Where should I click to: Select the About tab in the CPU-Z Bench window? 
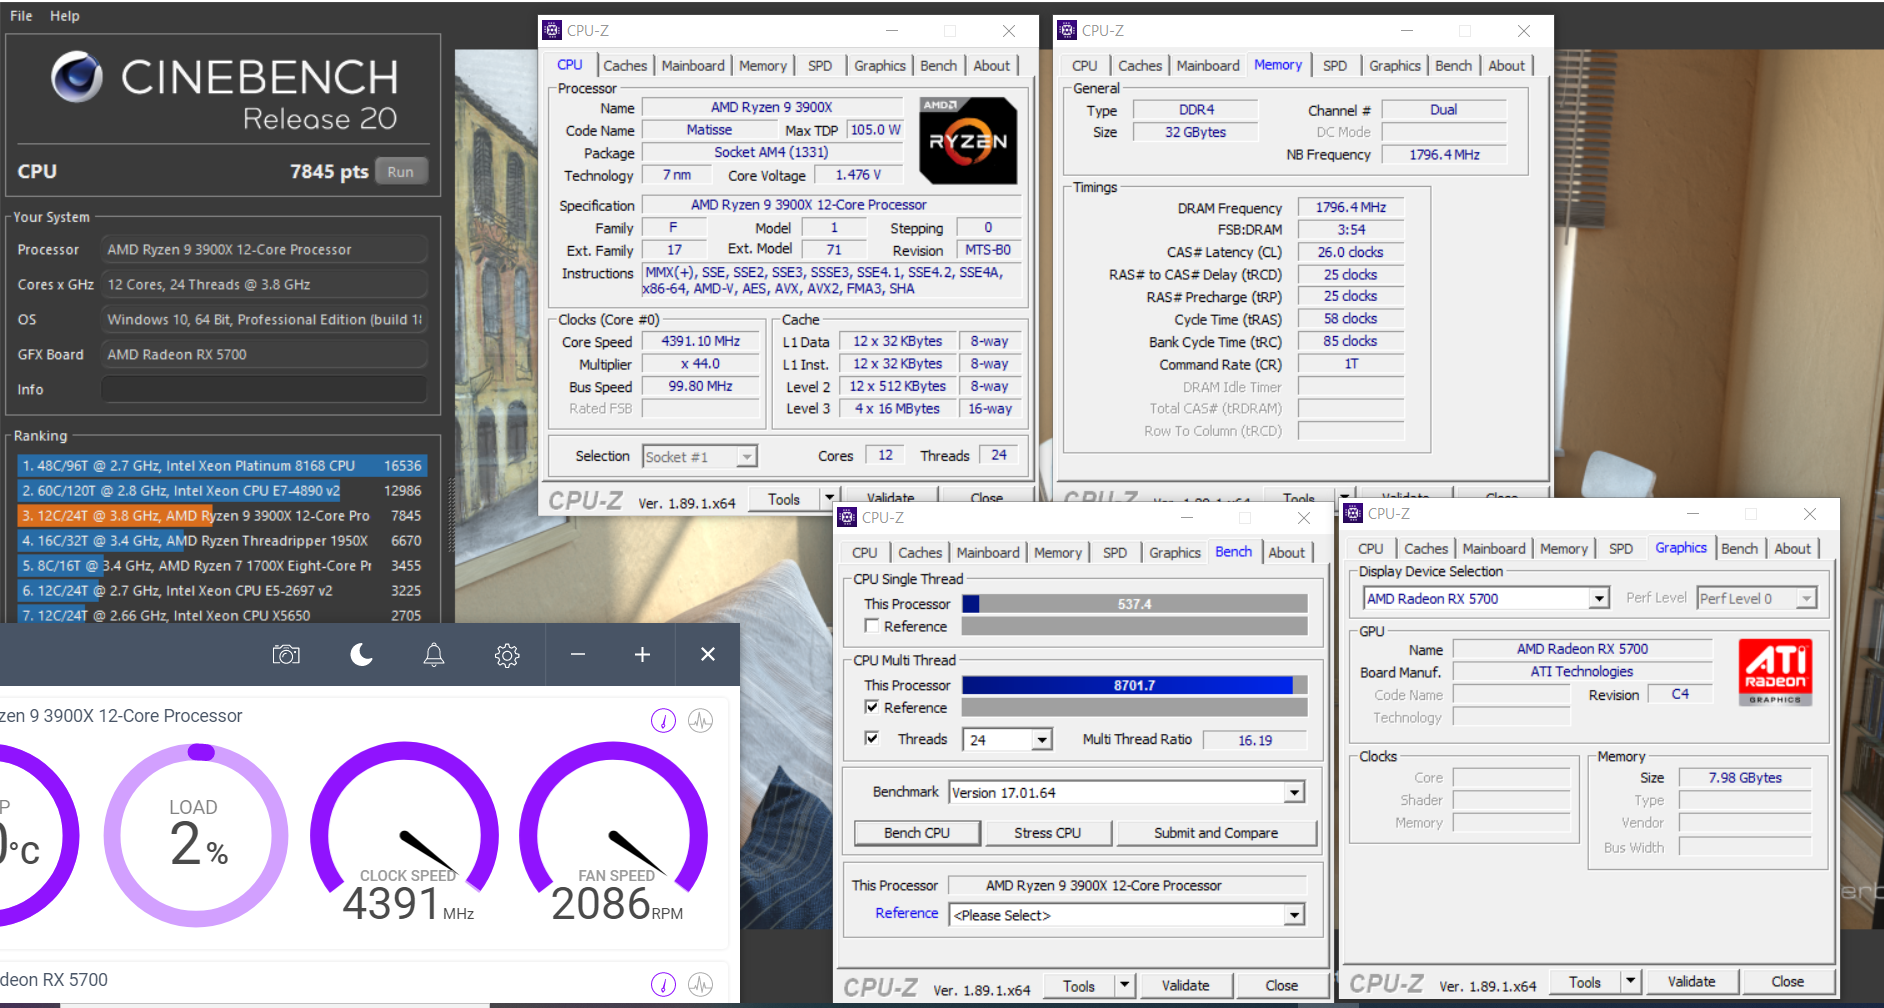pos(1287,553)
